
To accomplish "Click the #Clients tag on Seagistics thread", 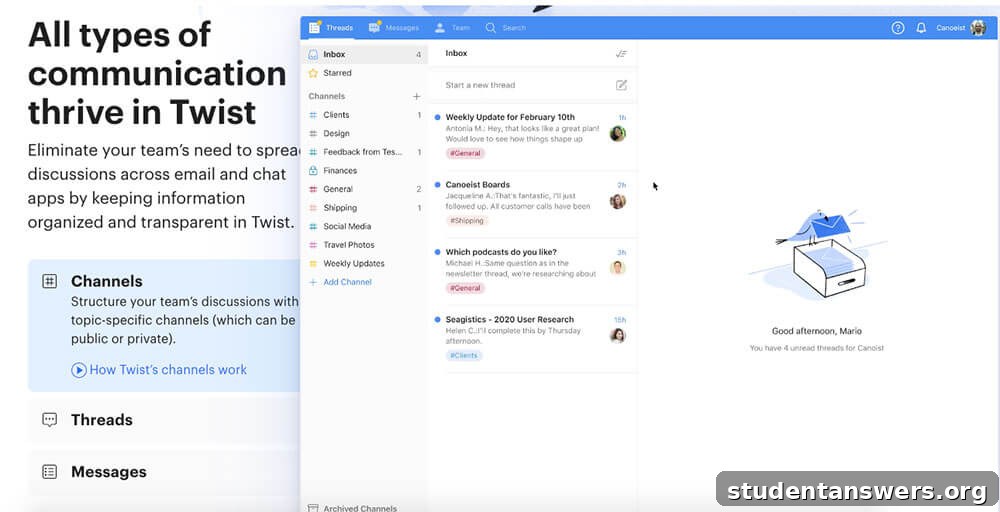I will tap(464, 355).
